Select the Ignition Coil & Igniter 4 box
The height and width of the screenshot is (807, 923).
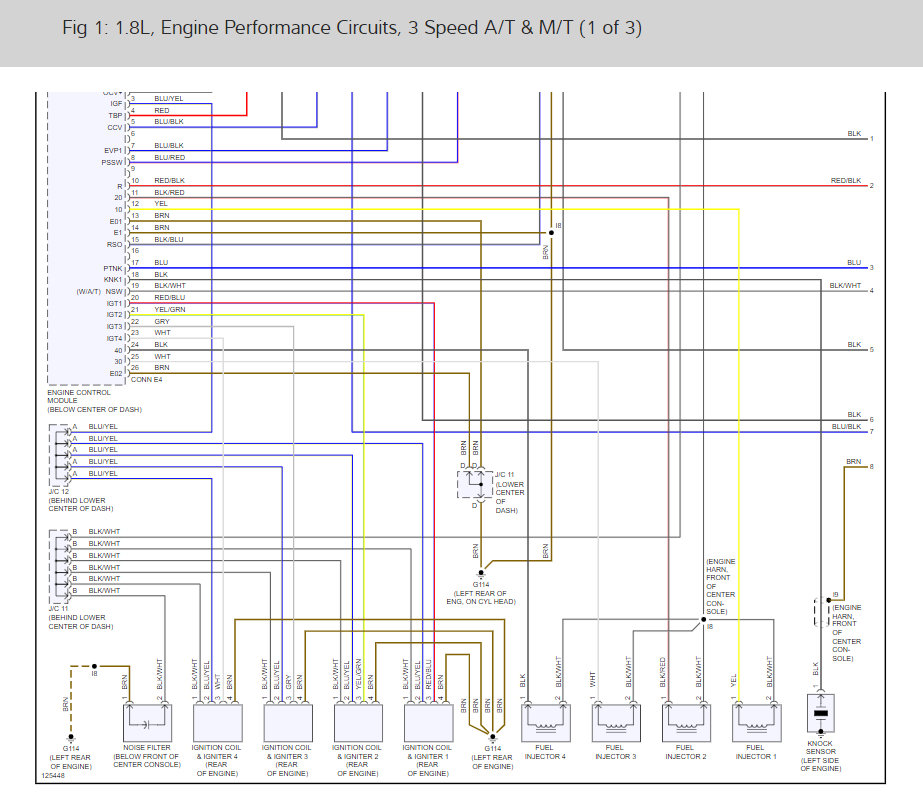tap(217, 722)
